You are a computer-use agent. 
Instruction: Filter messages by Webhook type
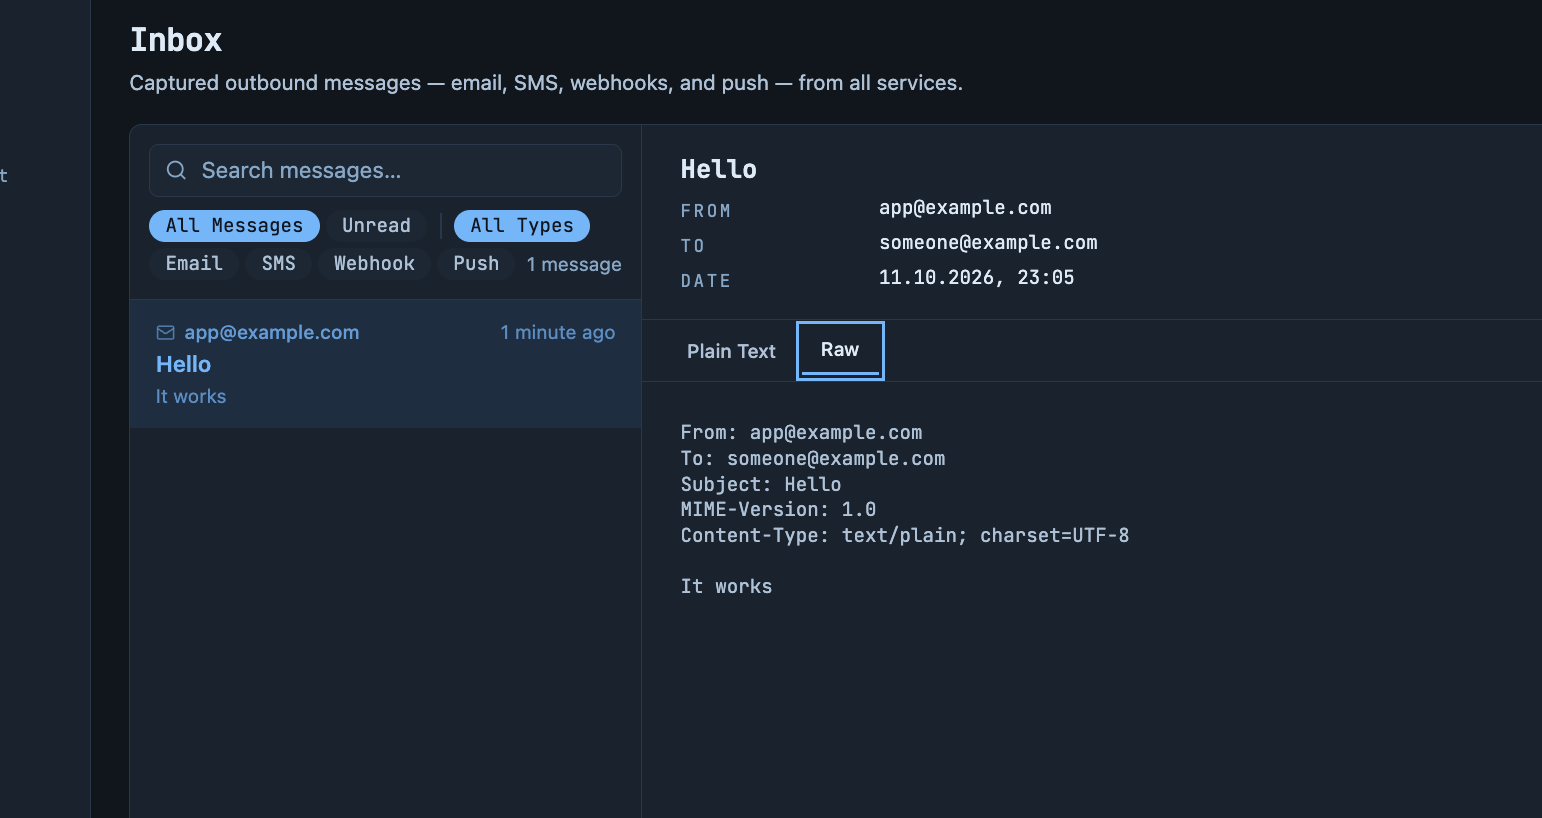374,264
